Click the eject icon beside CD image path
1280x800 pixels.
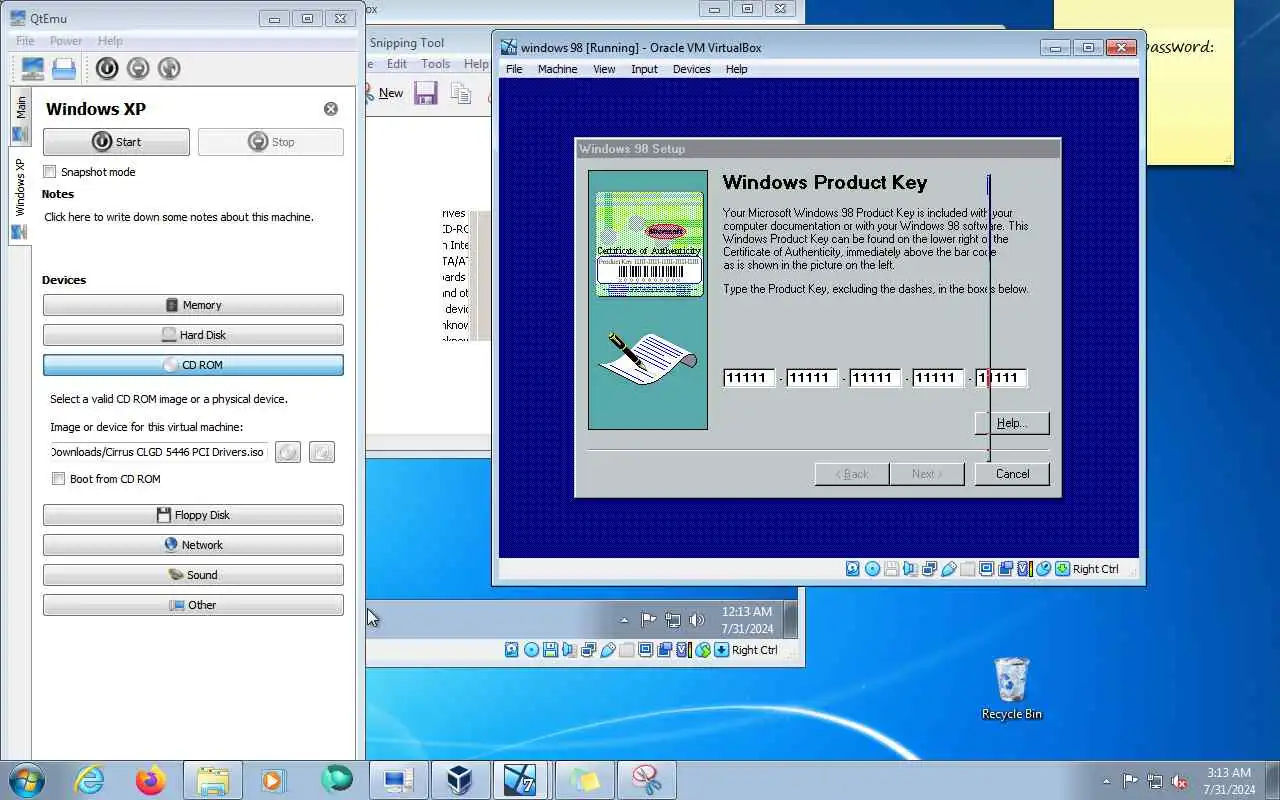tap(288, 452)
